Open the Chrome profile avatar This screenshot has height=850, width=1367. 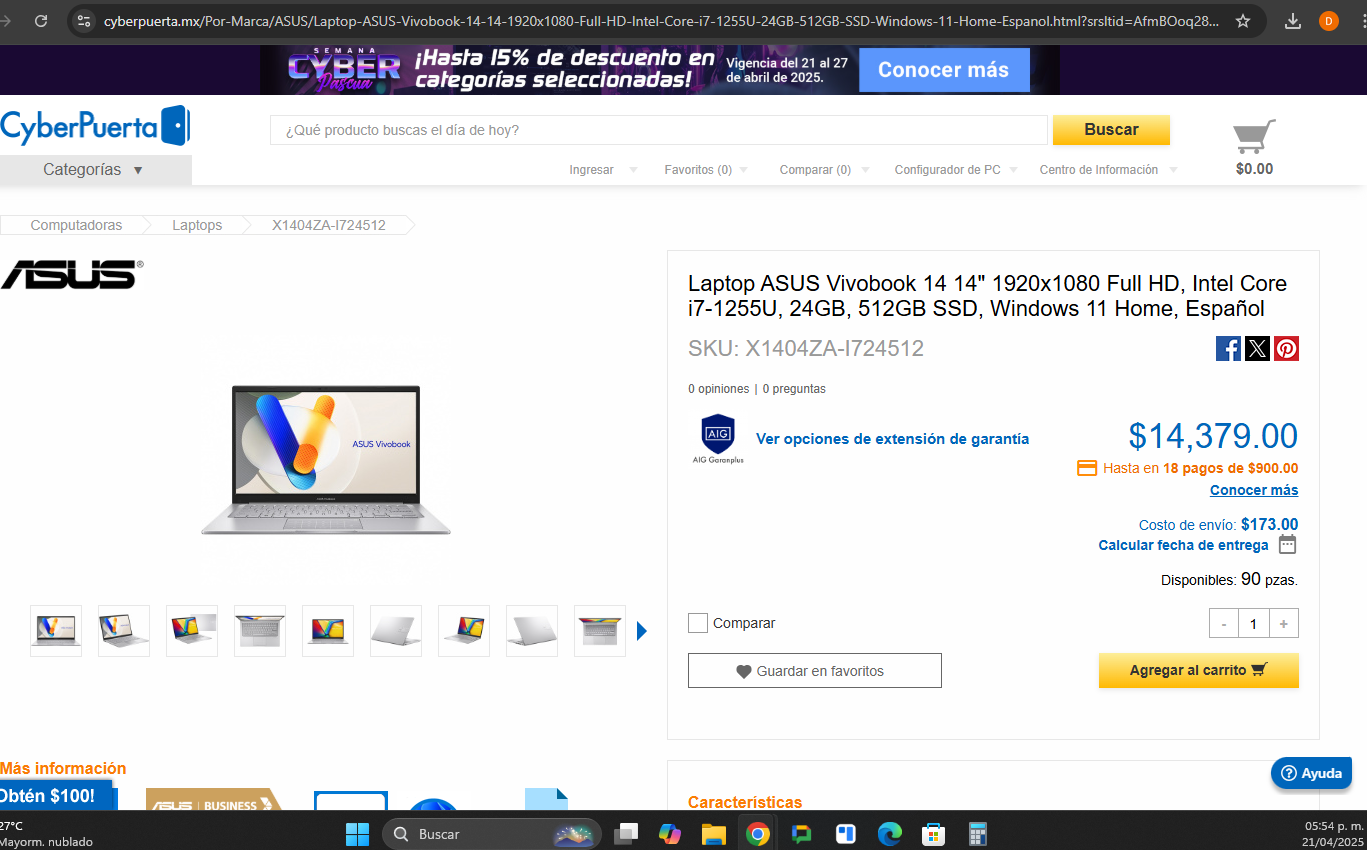click(x=1329, y=20)
